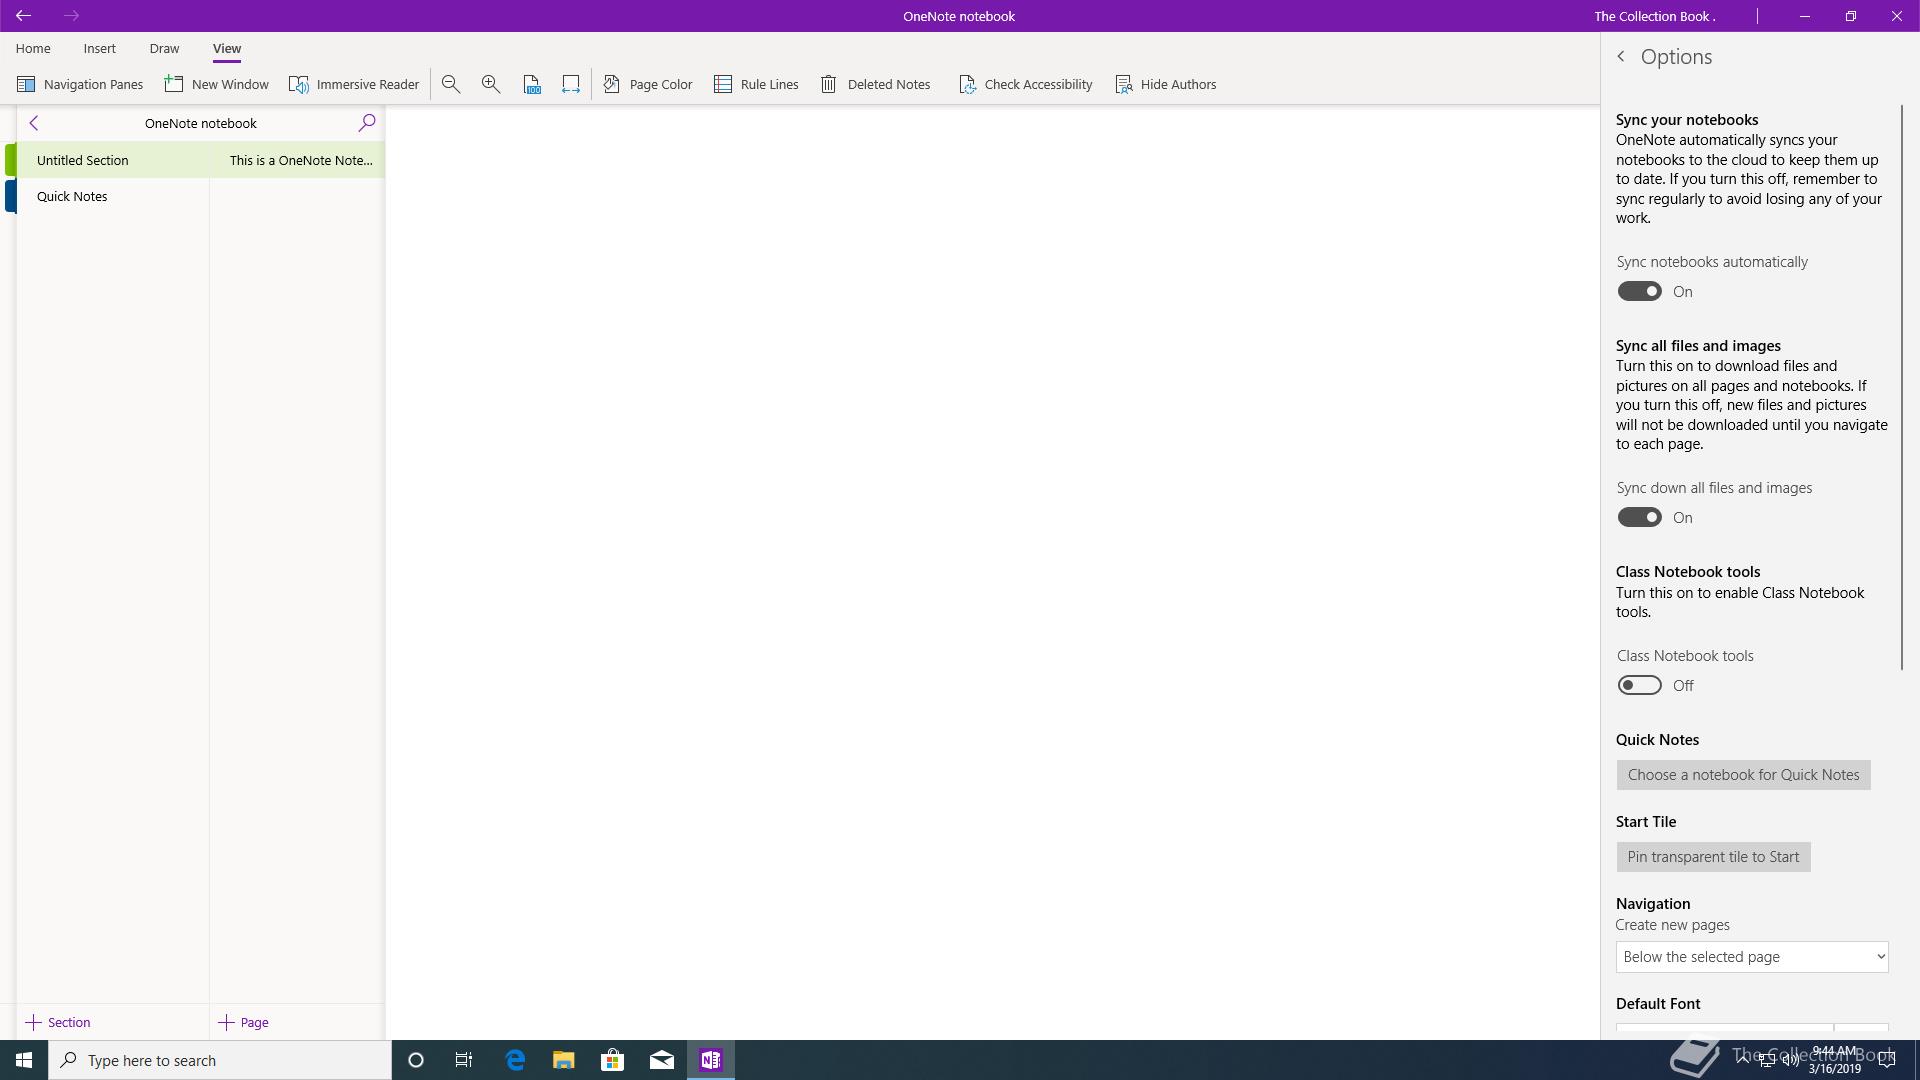Open File Explorer from taskbar

coord(564,1060)
